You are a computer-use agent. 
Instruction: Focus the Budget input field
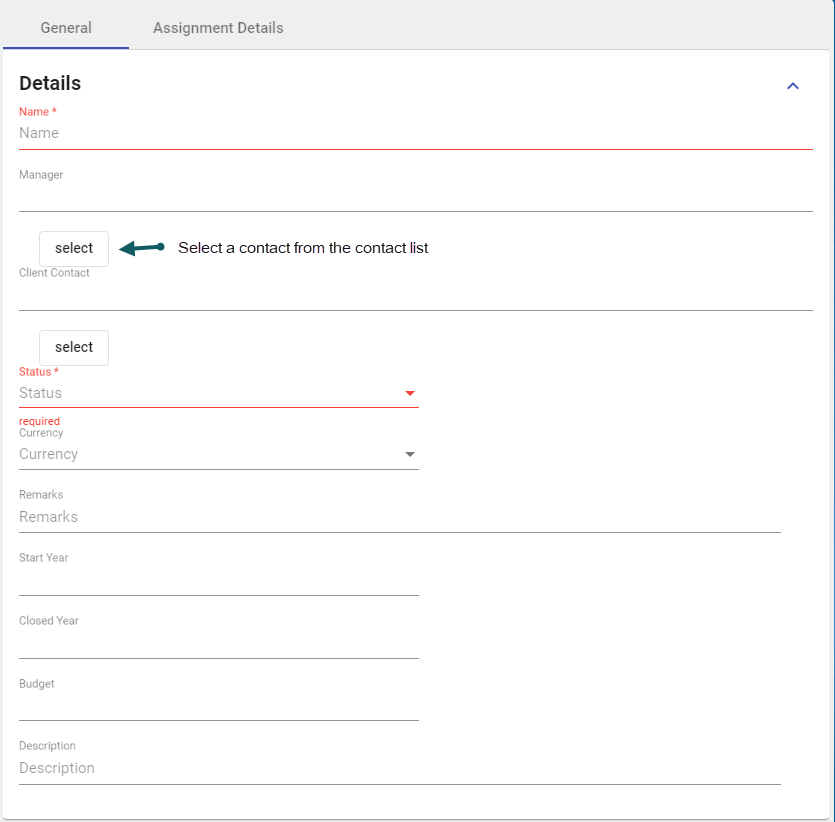pos(218,706)
